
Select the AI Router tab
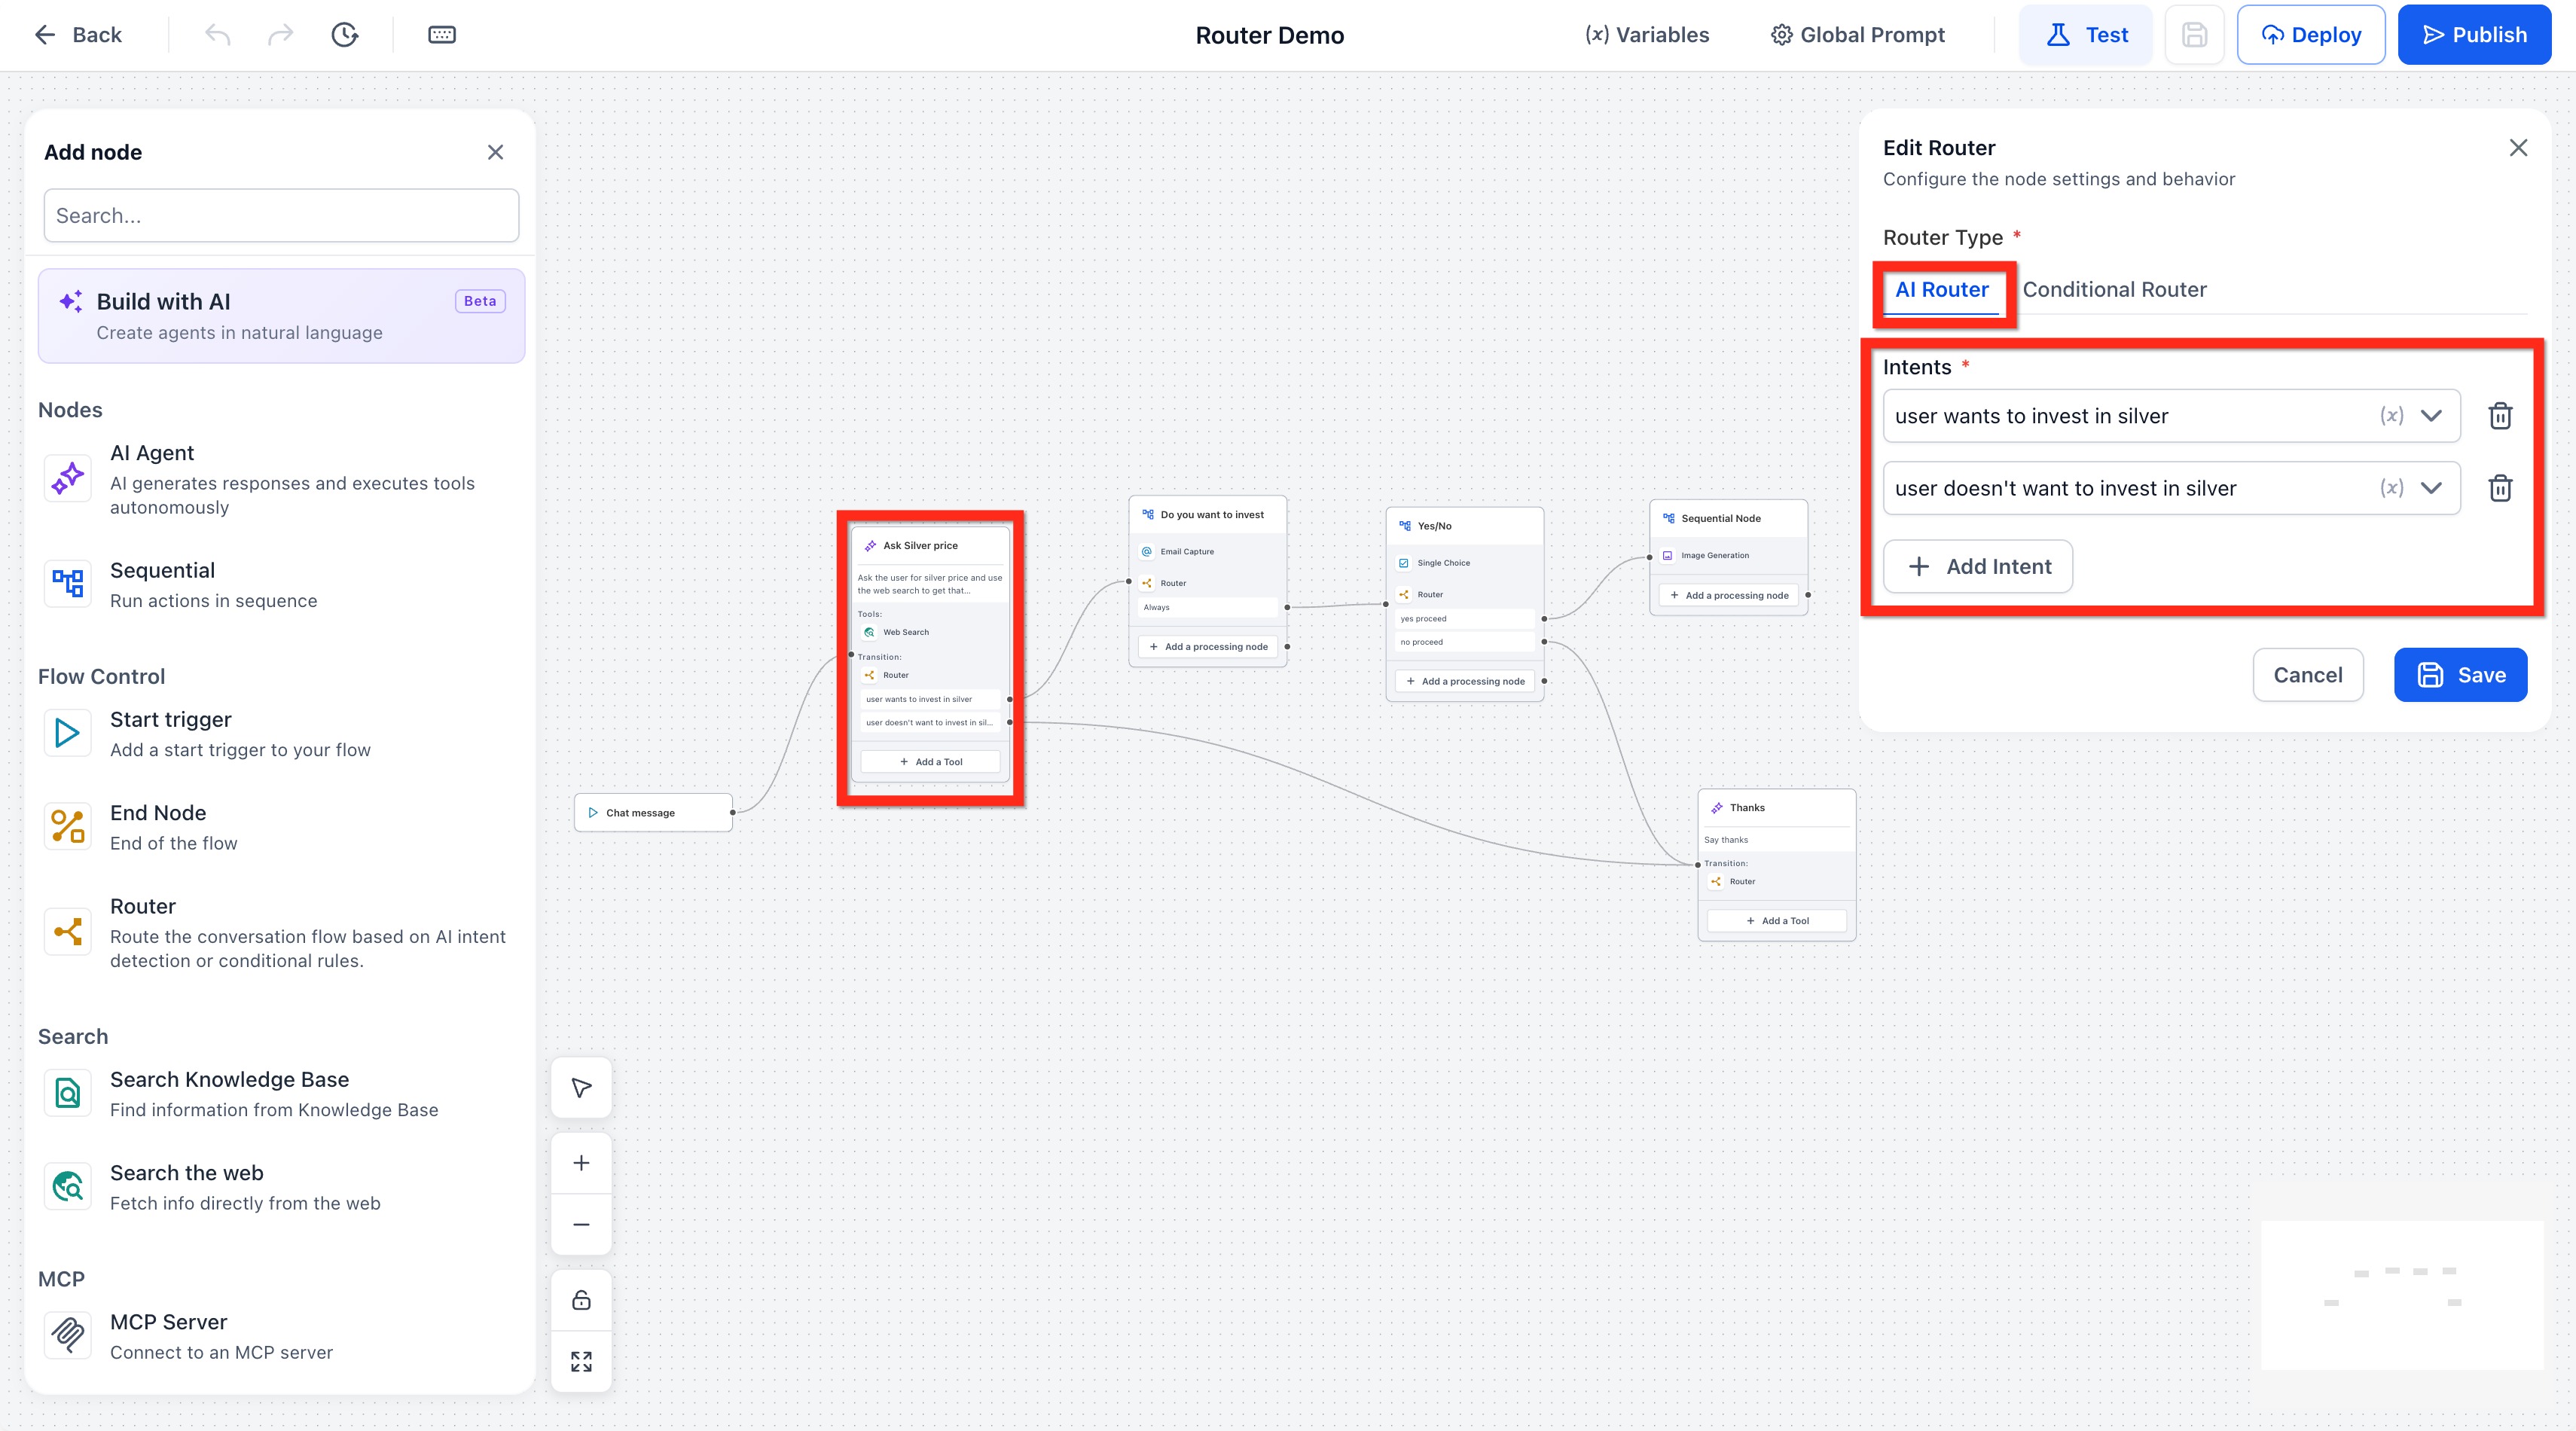pos(1941,290)
